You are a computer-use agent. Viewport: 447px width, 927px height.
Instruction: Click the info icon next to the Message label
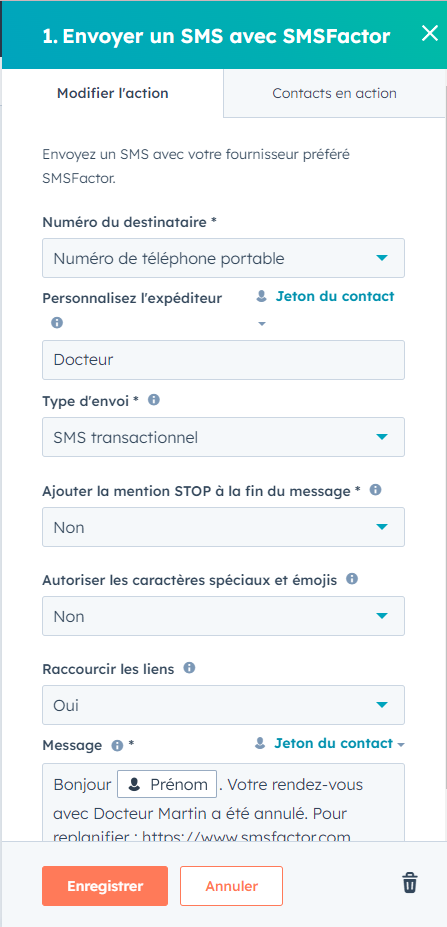117,746
